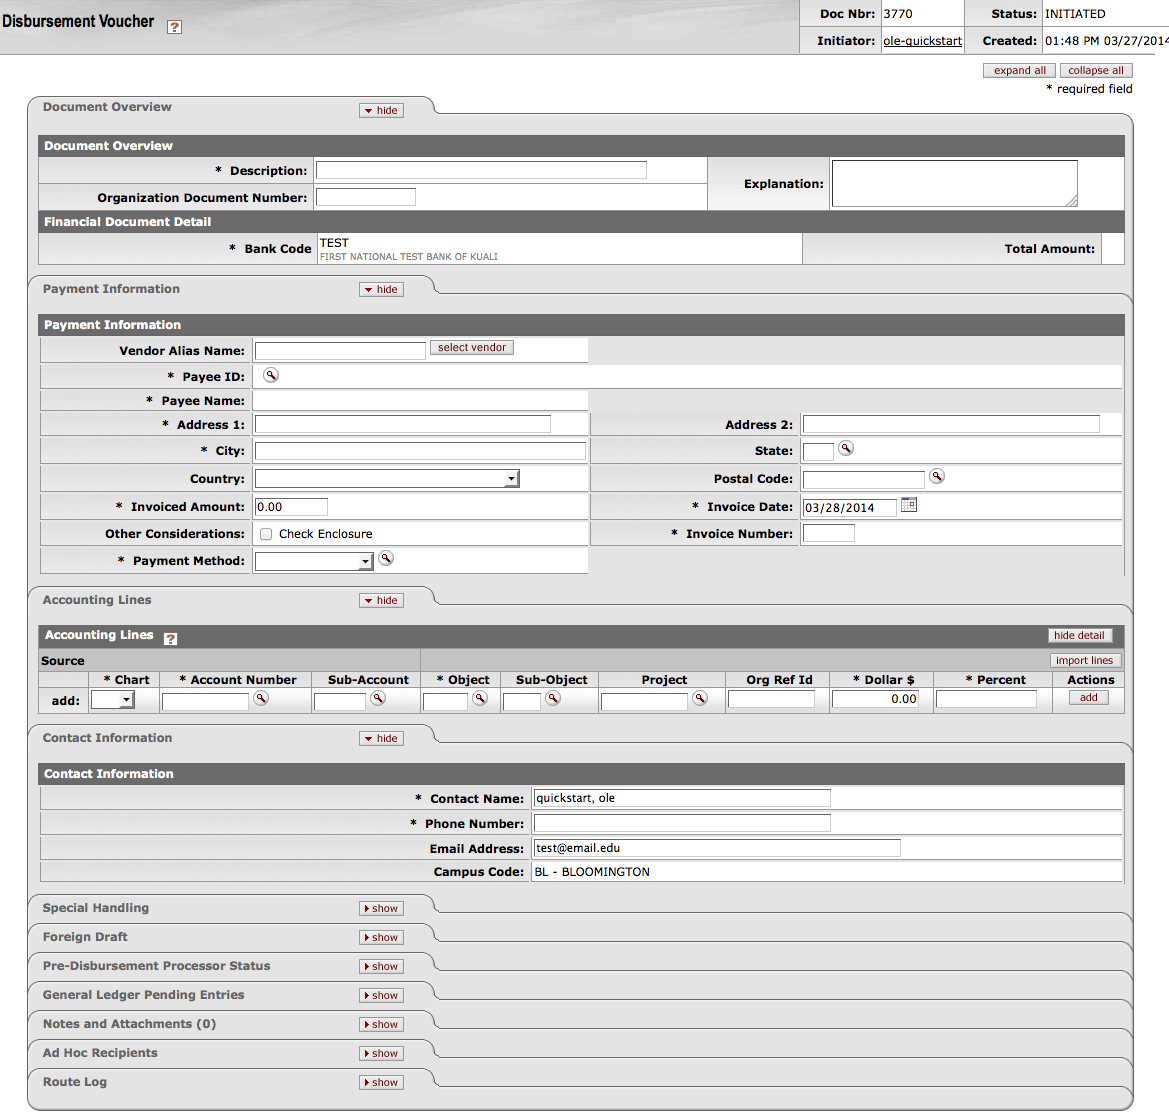Open Invoice Date calendar picker

tap(909, 505)
